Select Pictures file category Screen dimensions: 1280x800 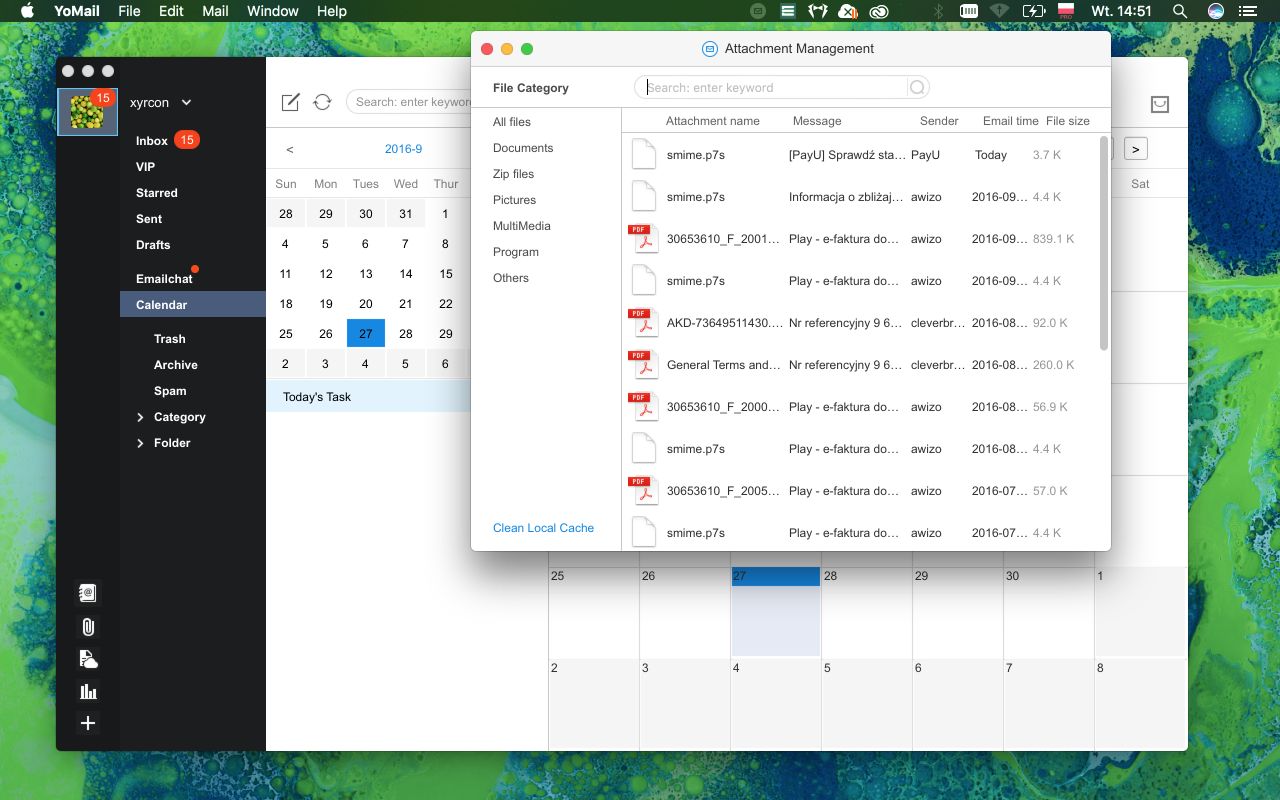pyautogui.click(x=514, y=200)
